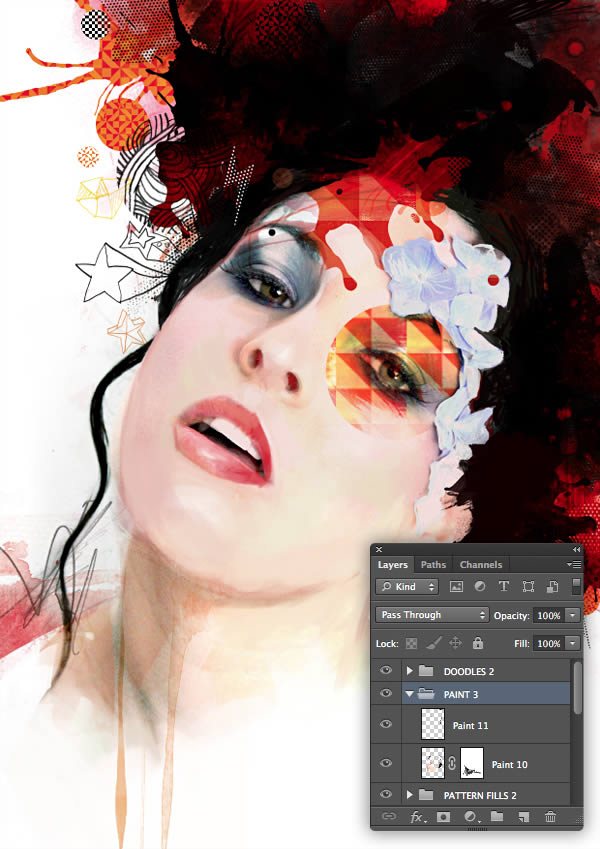Select the Paint 11 layer thumbnail
Viewport: 600px width, 849px height.
(433, 724)
